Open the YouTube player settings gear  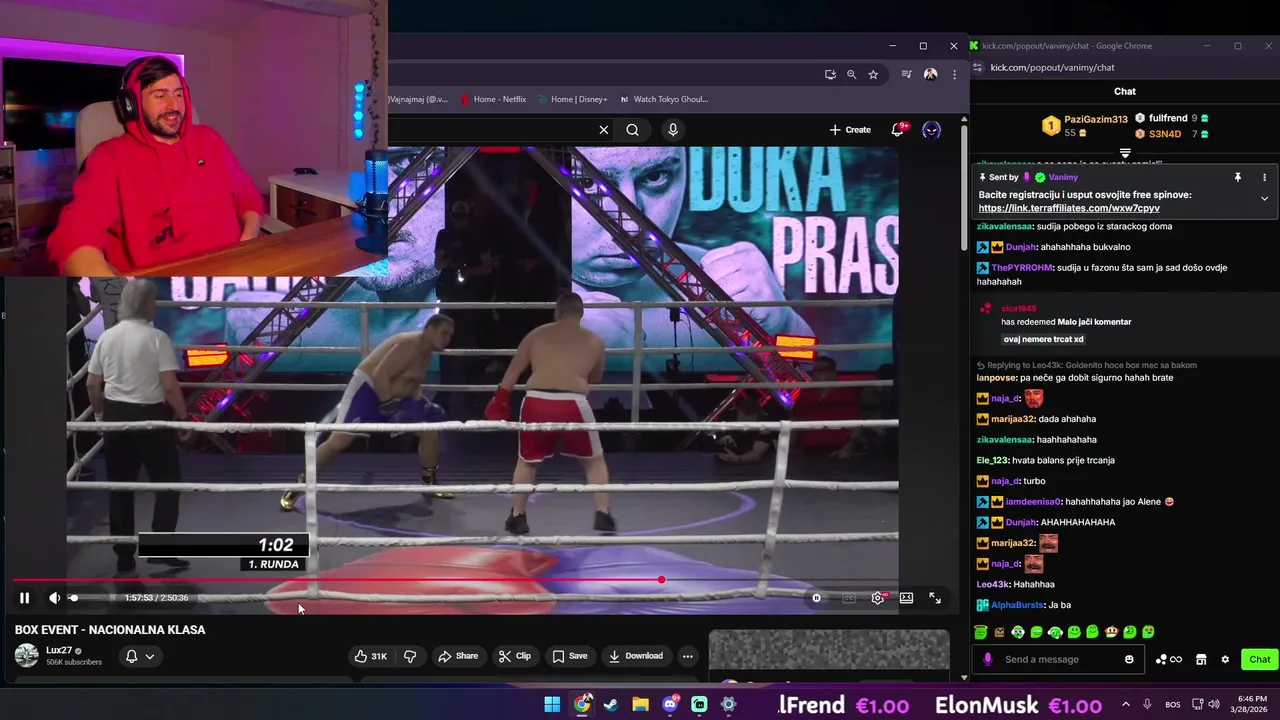click(x=878, y=598)
